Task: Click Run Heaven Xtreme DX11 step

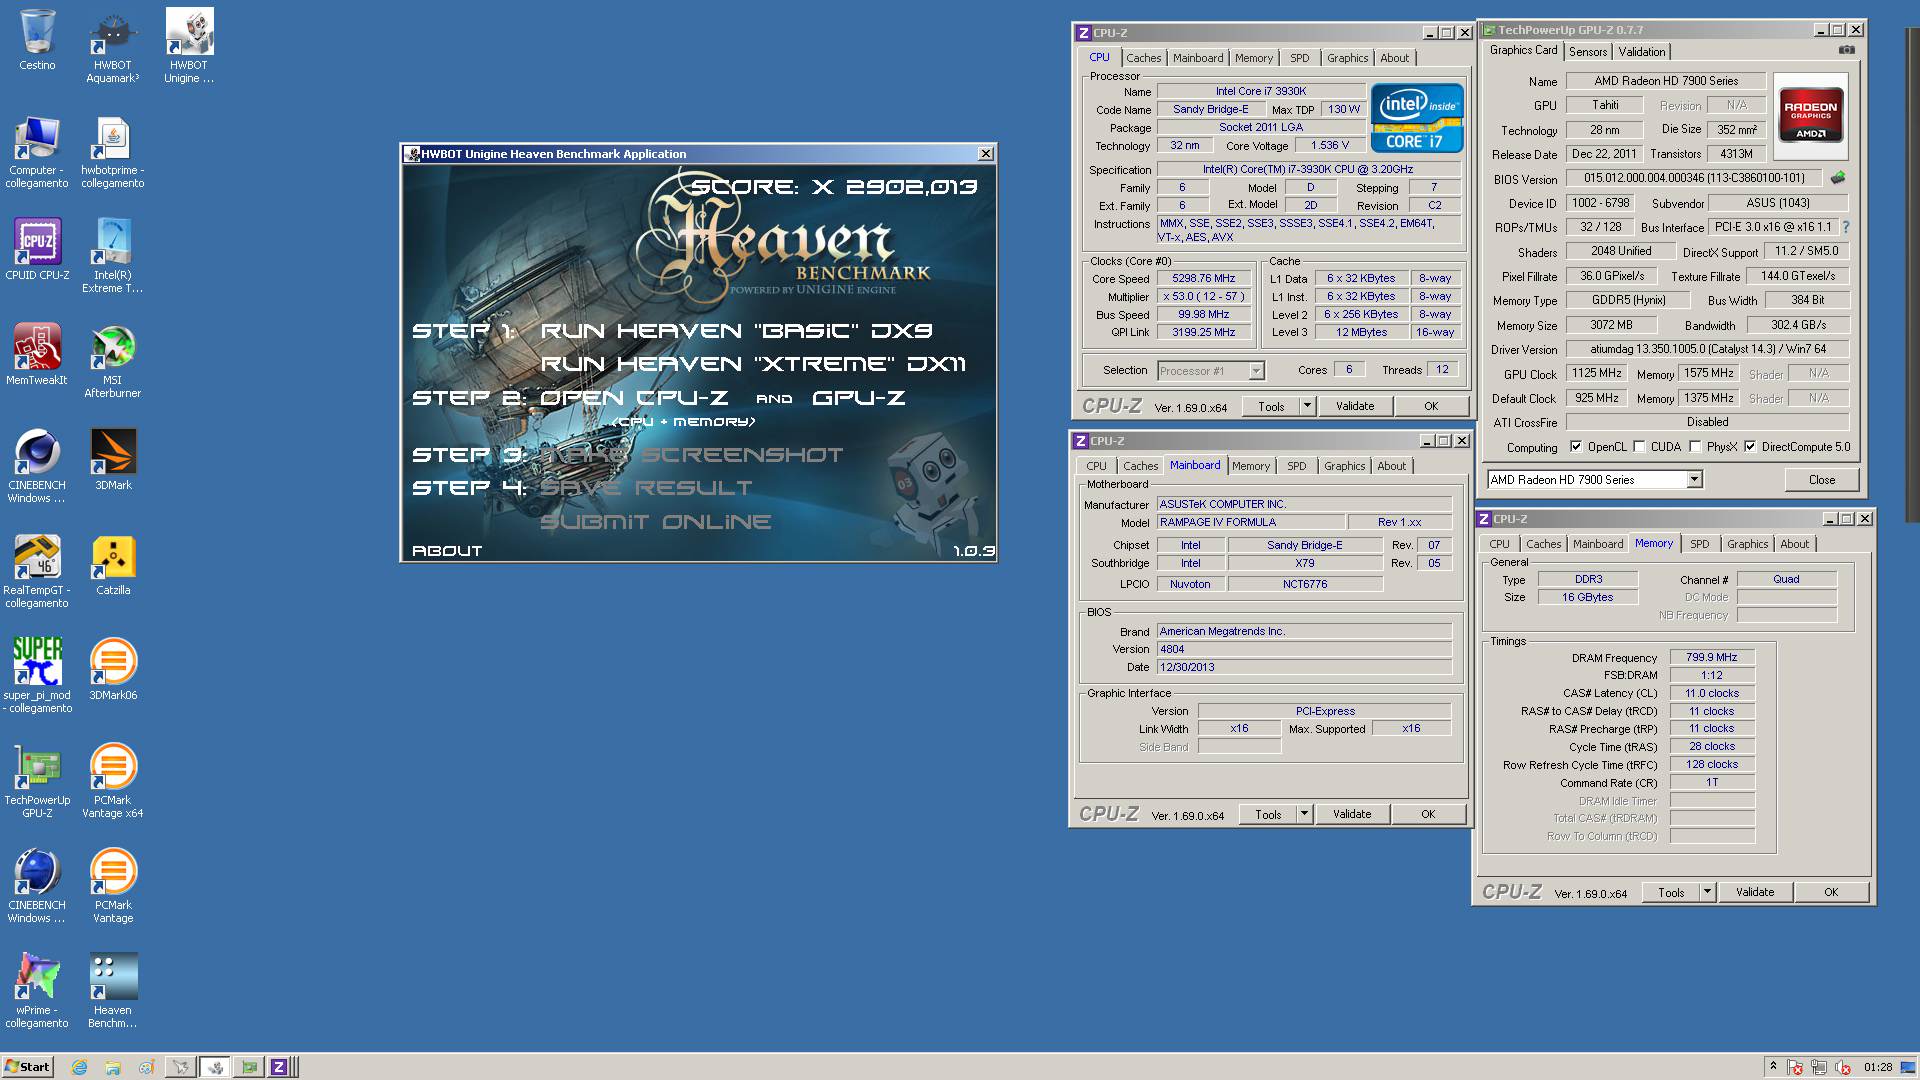Action: point(754,364)
